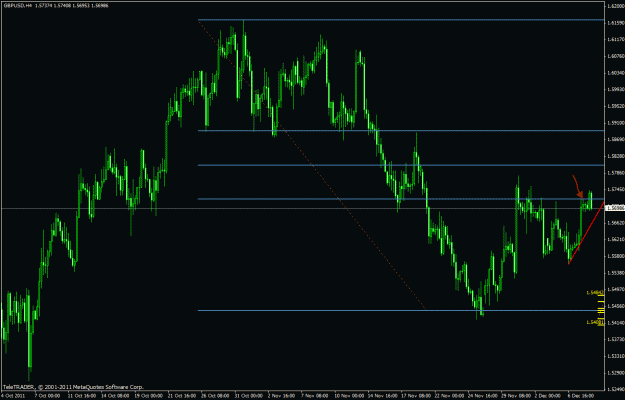Select the lowest blue Fibonacci level line
This screenshot has width=625, height=400.
point(401,310)
